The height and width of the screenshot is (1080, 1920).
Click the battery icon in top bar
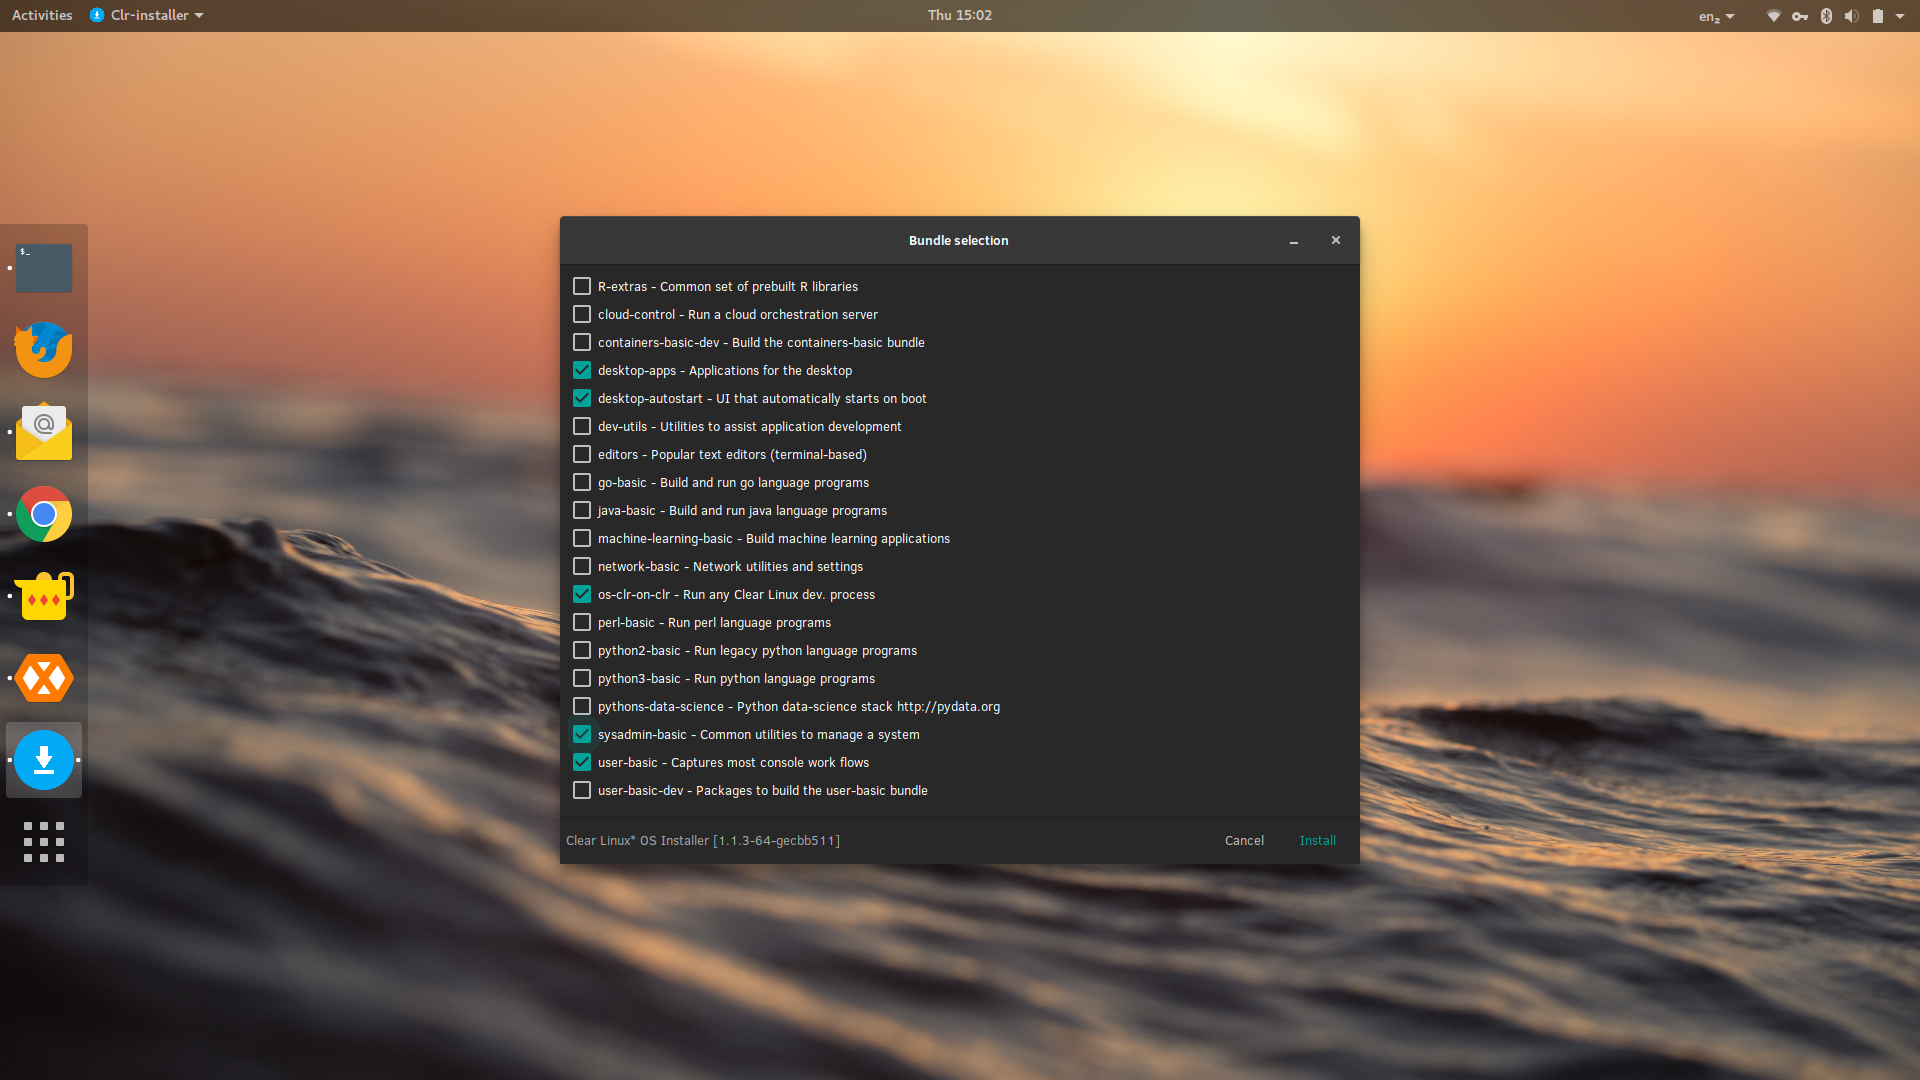[x=1878, y=16]
